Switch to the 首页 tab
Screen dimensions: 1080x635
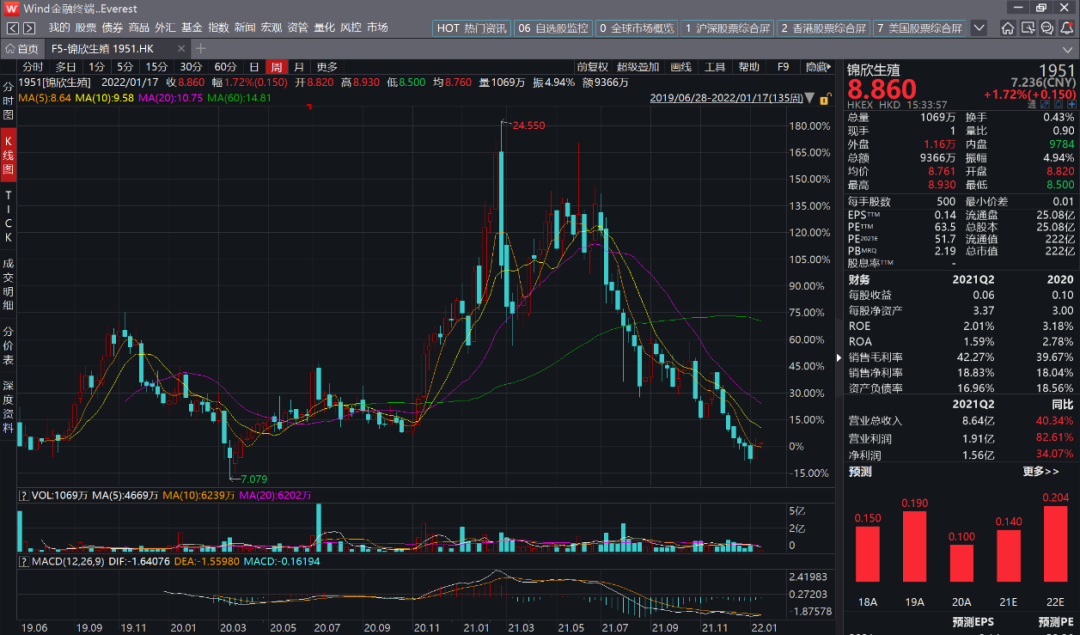(22, 48)
